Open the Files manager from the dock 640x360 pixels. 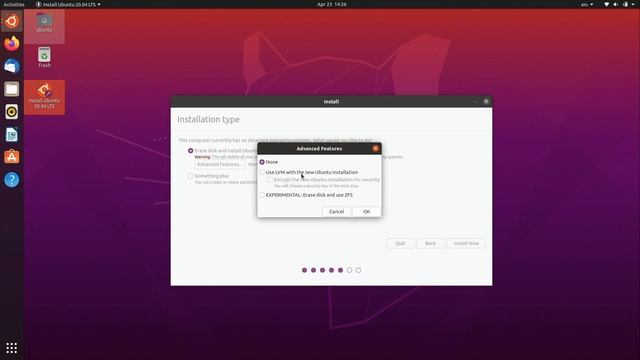point(11,89)
